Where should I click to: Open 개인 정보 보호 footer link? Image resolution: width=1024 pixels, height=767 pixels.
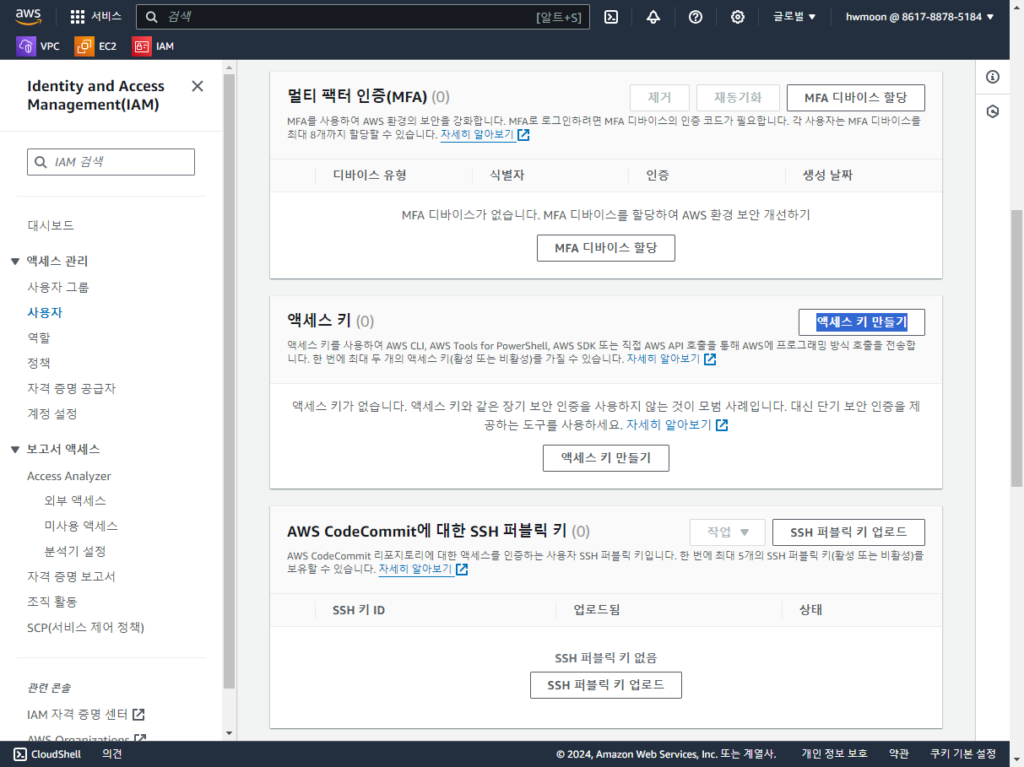pyautogui.click(x=835, y=754)
